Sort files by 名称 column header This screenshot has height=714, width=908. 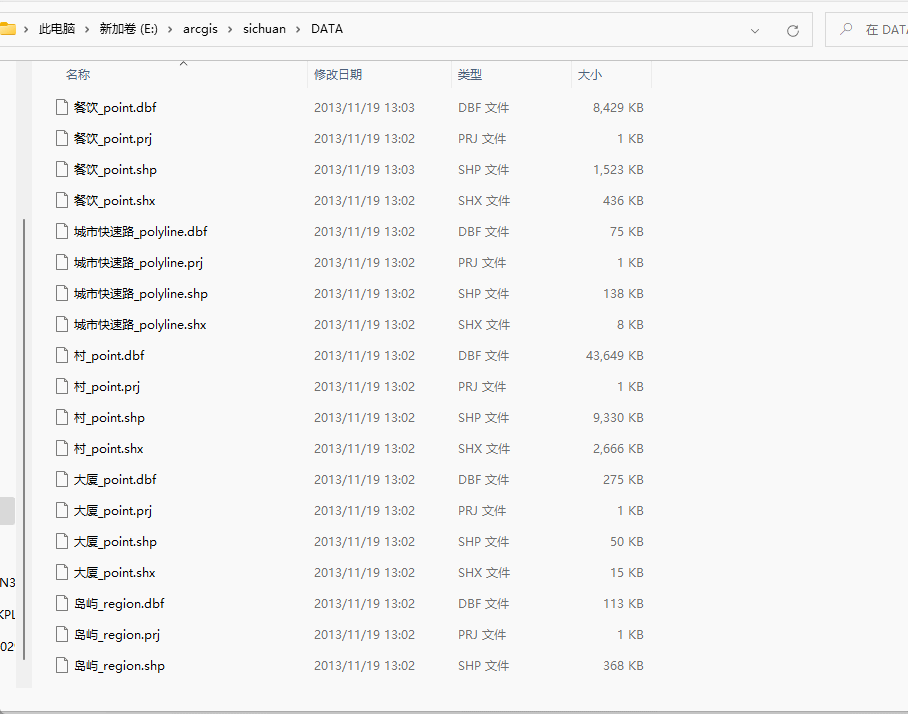click(x=78, y=75)
